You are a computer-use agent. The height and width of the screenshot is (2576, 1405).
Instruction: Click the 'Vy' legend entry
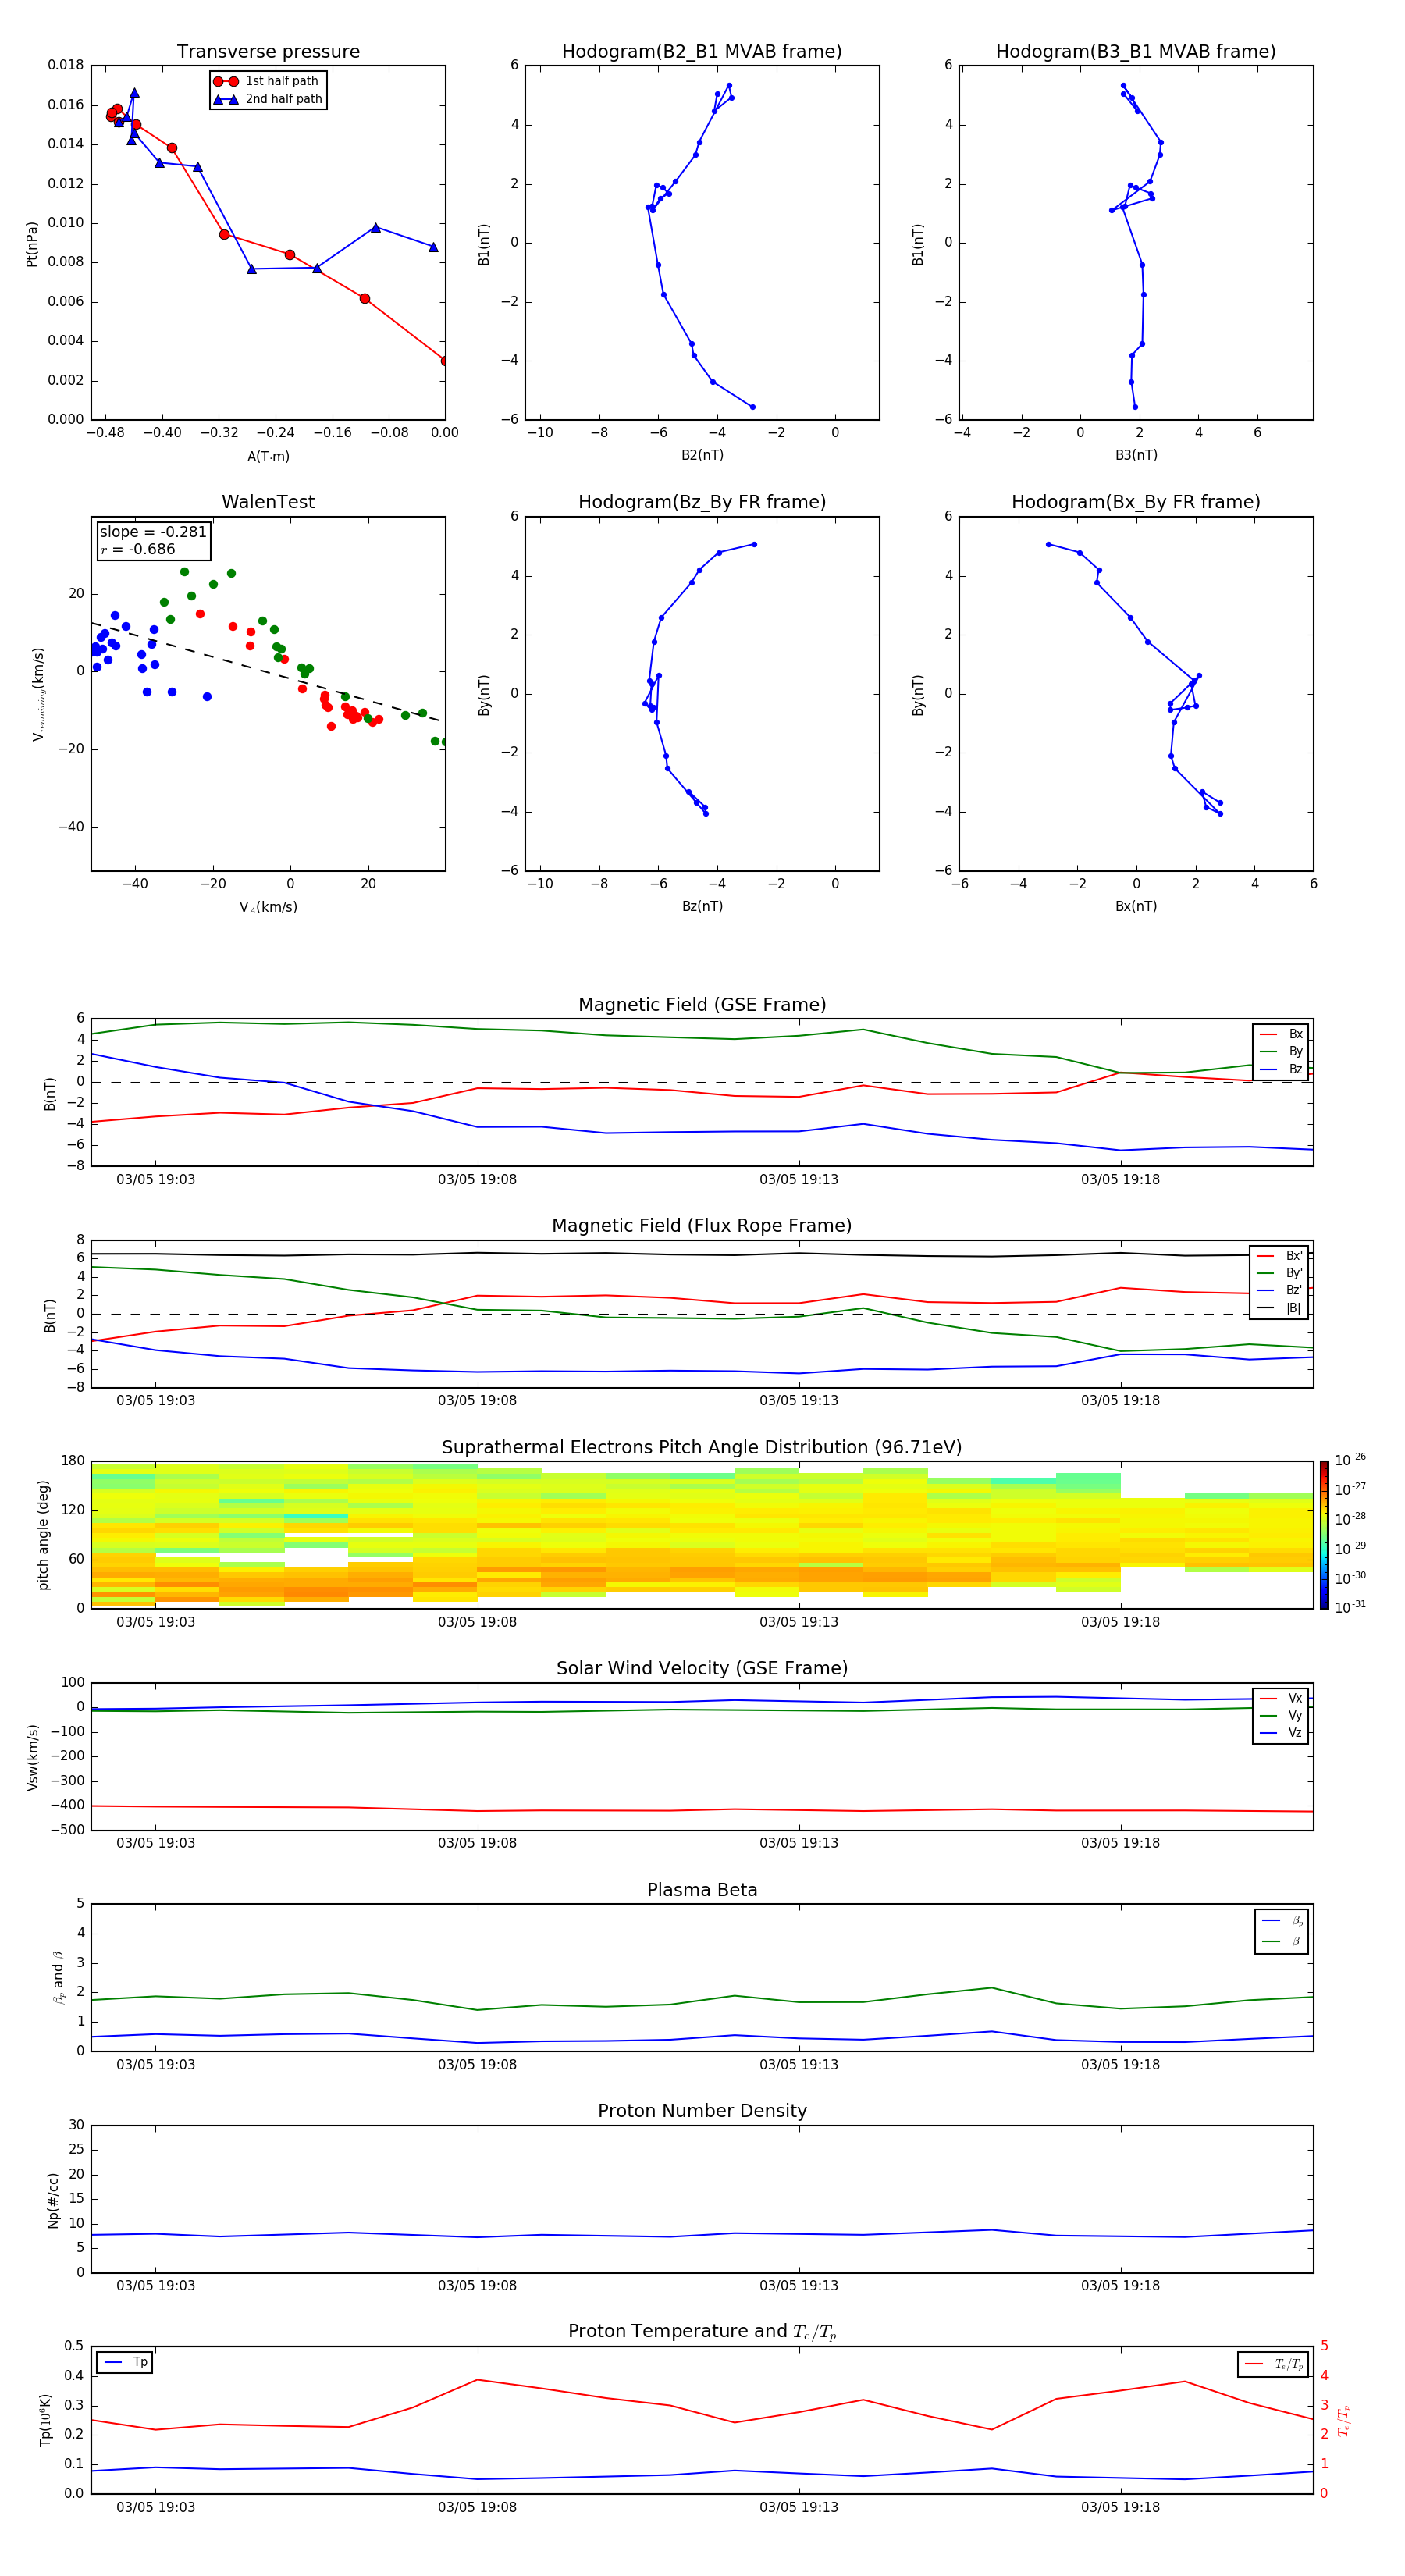tap(1282, 1715)
